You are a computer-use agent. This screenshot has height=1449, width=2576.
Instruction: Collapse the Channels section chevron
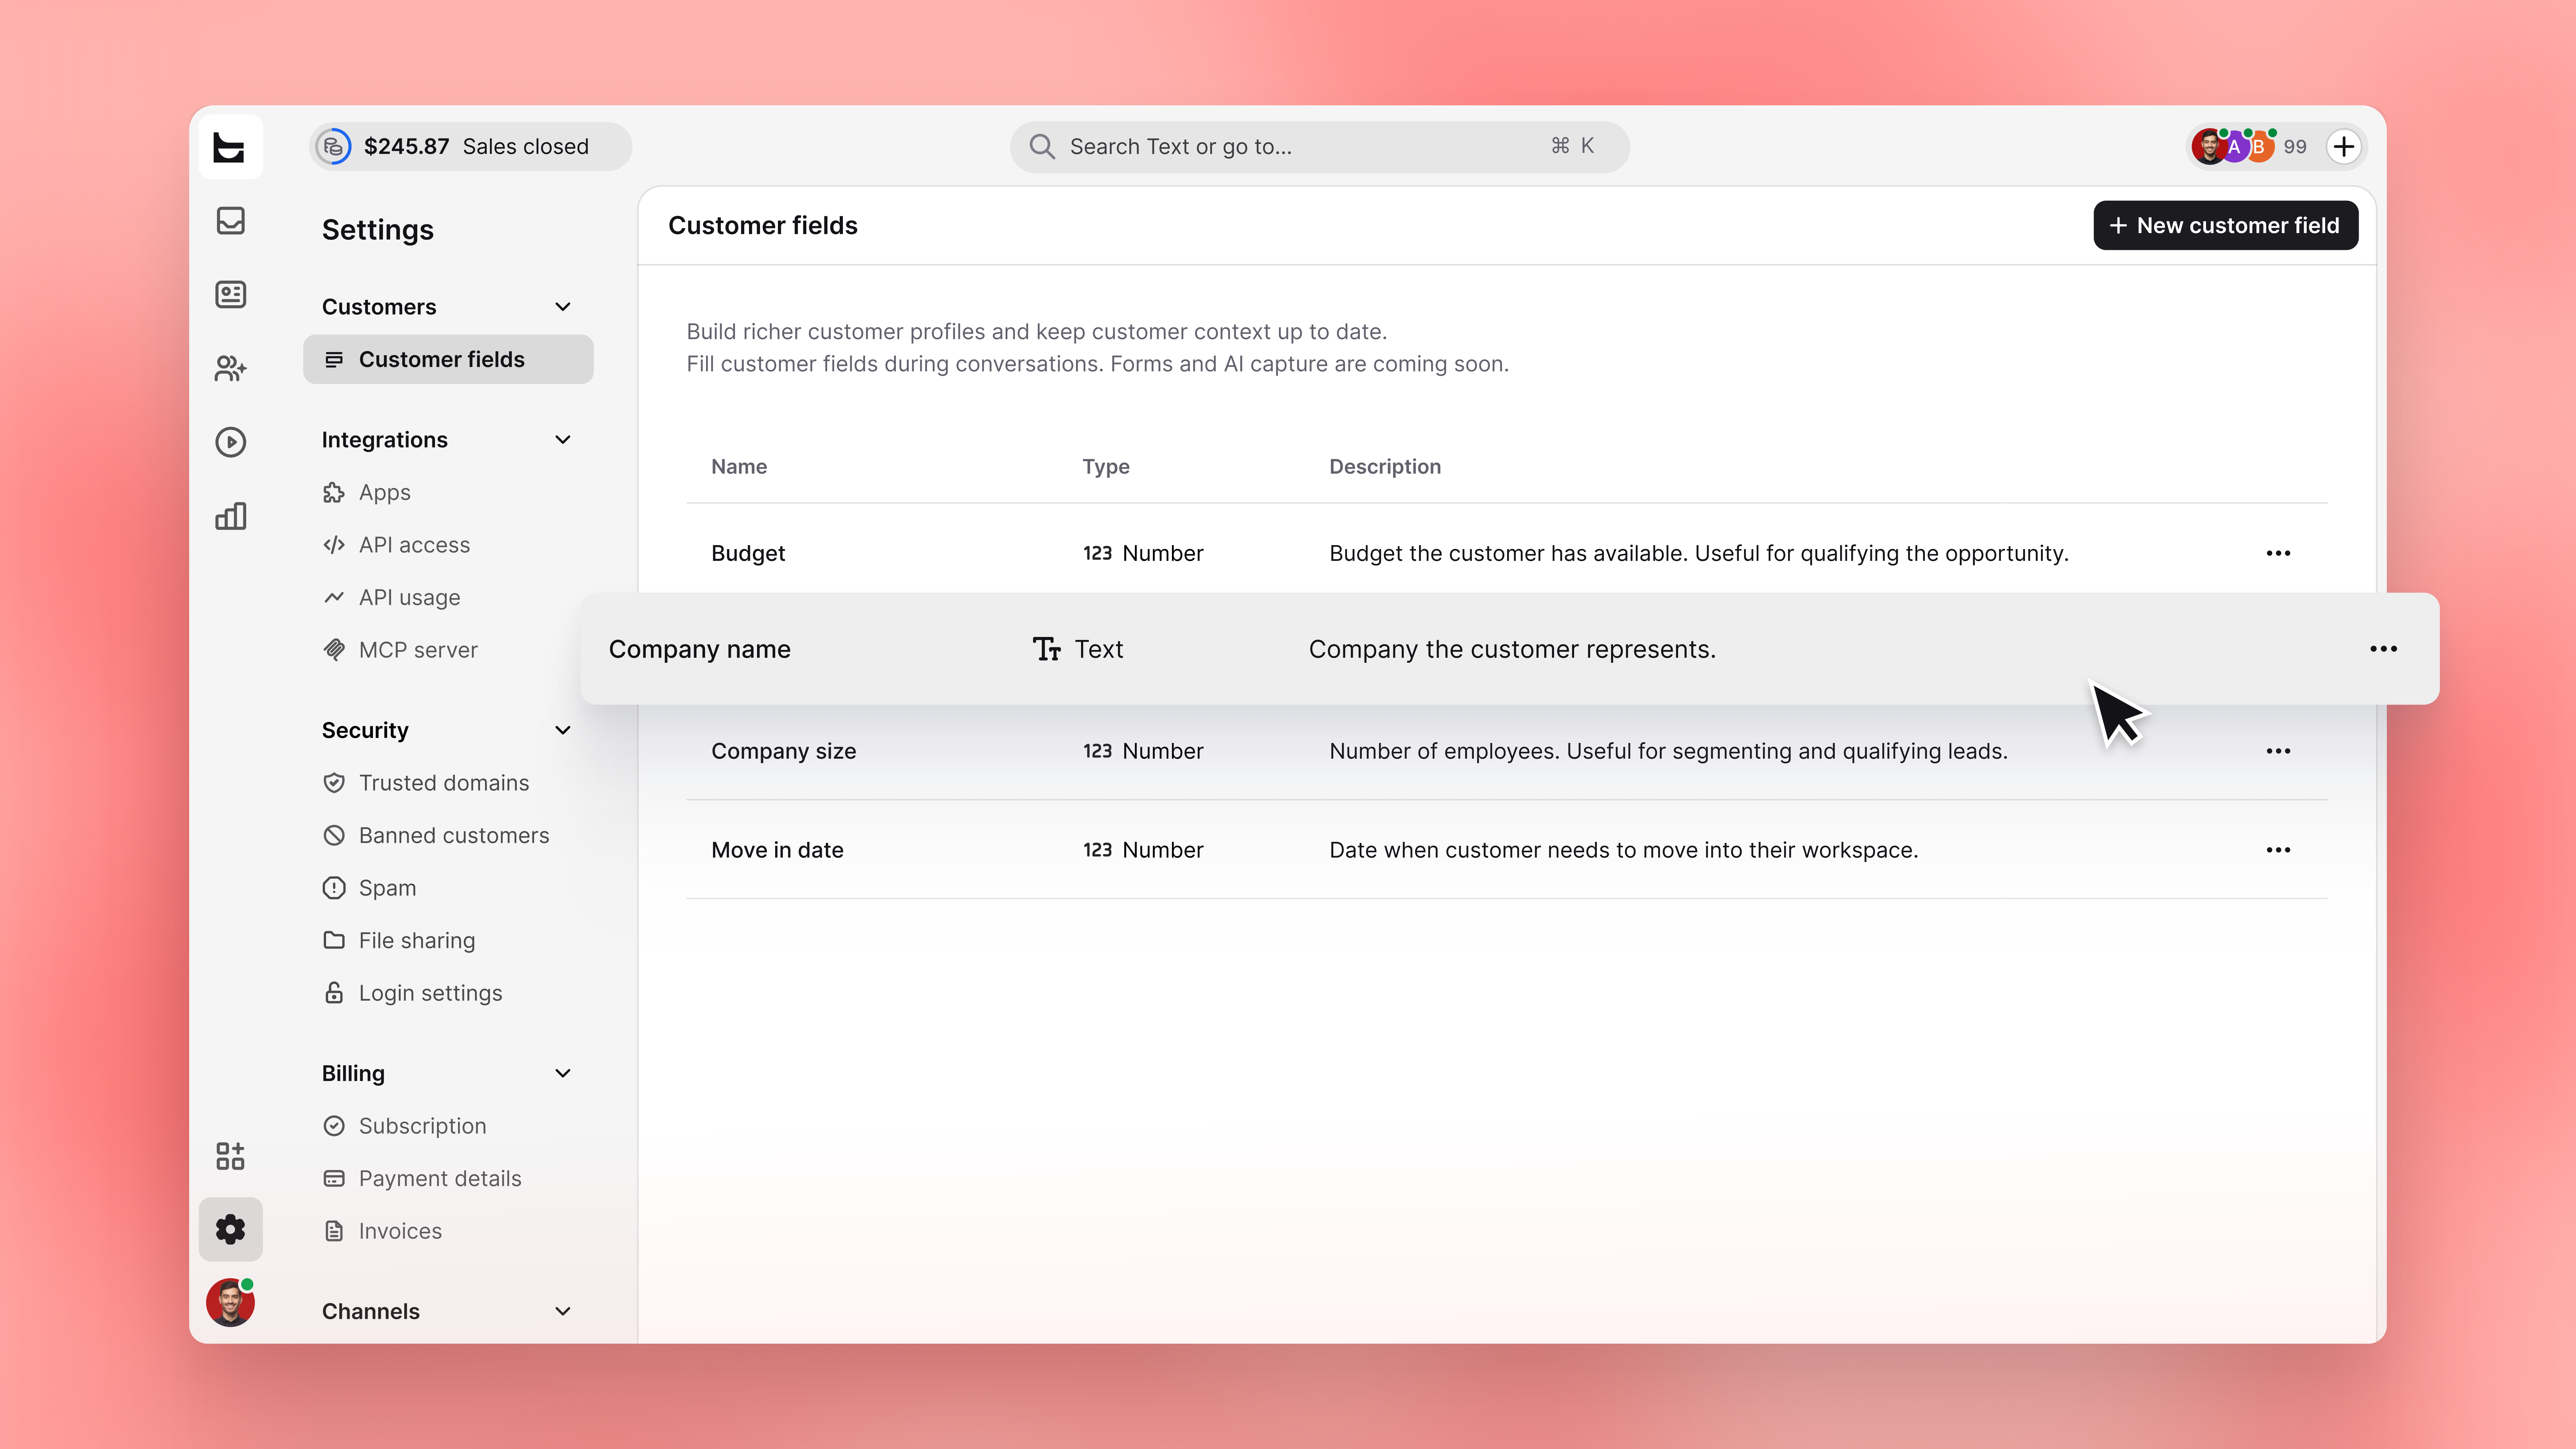tap(563, 1311)
